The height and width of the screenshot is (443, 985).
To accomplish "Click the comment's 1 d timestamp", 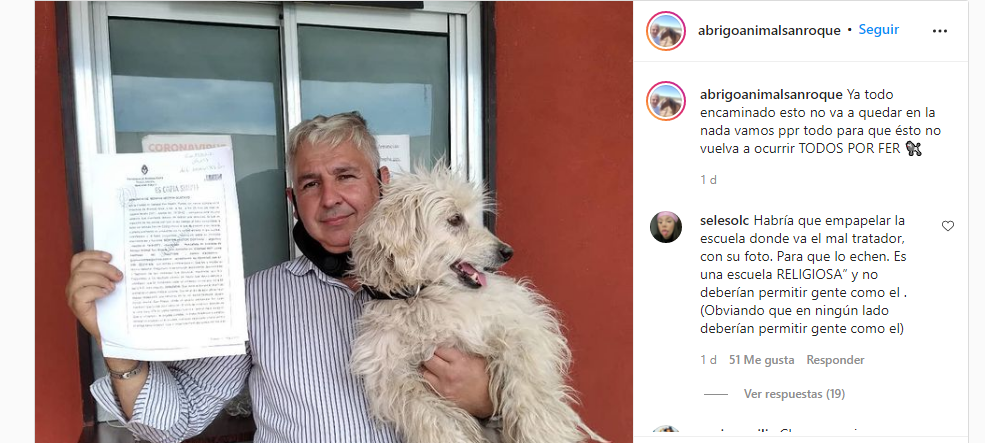I will pos(708,360).
